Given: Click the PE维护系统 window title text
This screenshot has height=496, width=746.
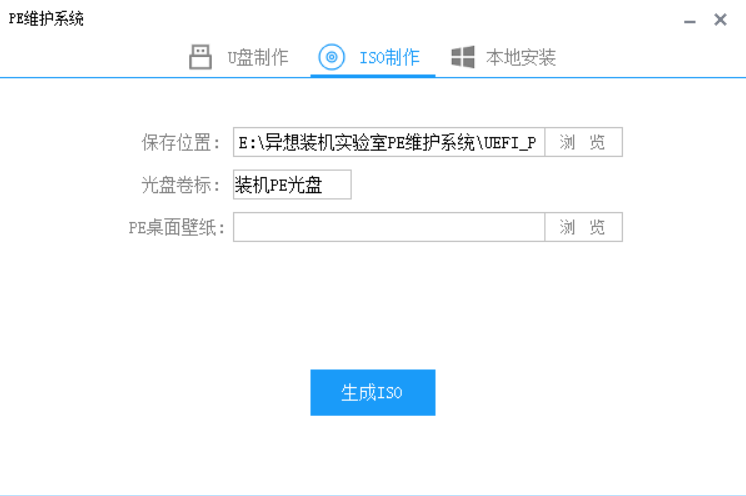Looking at the screenshot, I should [47, 19].
